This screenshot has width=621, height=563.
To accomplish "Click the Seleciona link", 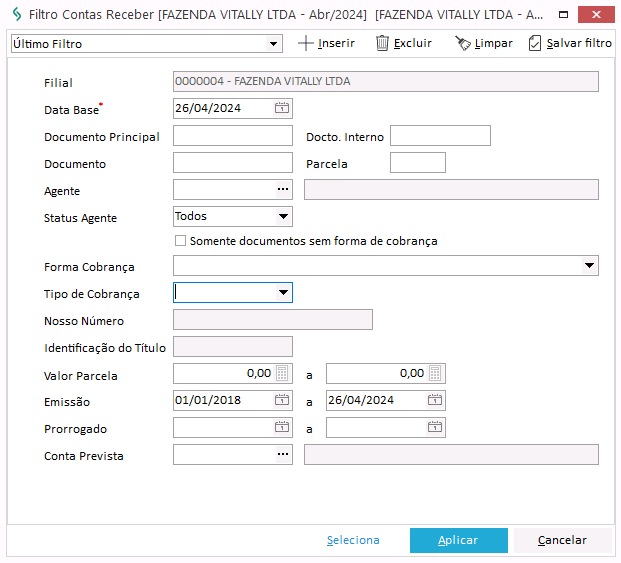I will (353, 540).
